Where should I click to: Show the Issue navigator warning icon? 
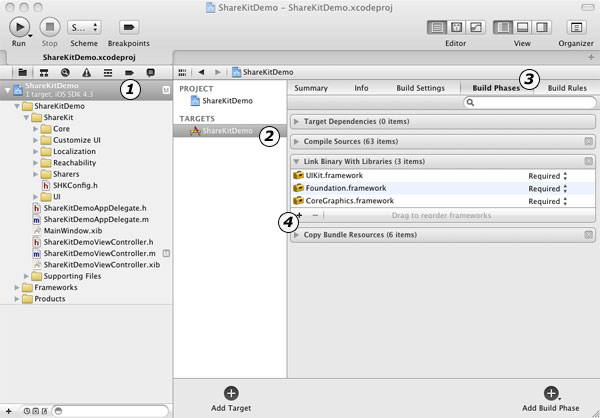click(x=87, y=72)
